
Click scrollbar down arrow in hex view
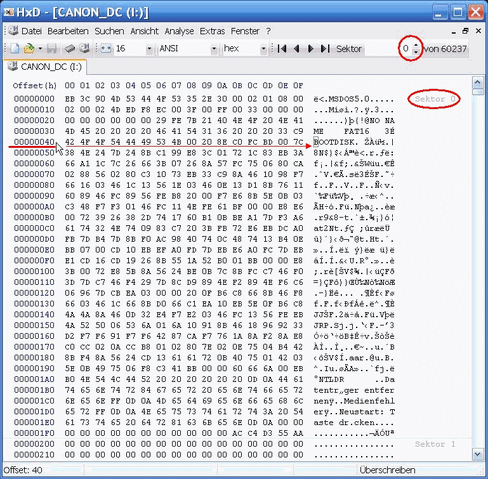(478, 454)
